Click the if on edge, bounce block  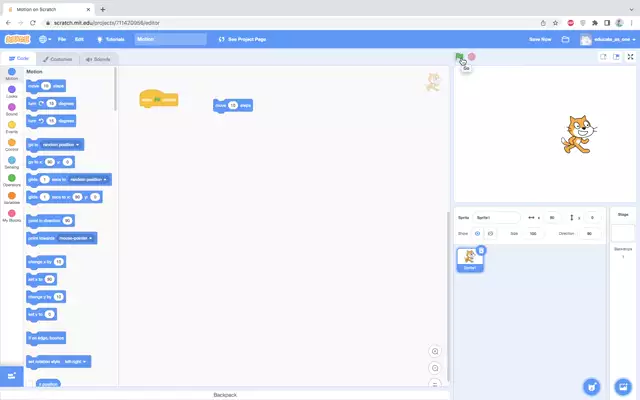46,338
